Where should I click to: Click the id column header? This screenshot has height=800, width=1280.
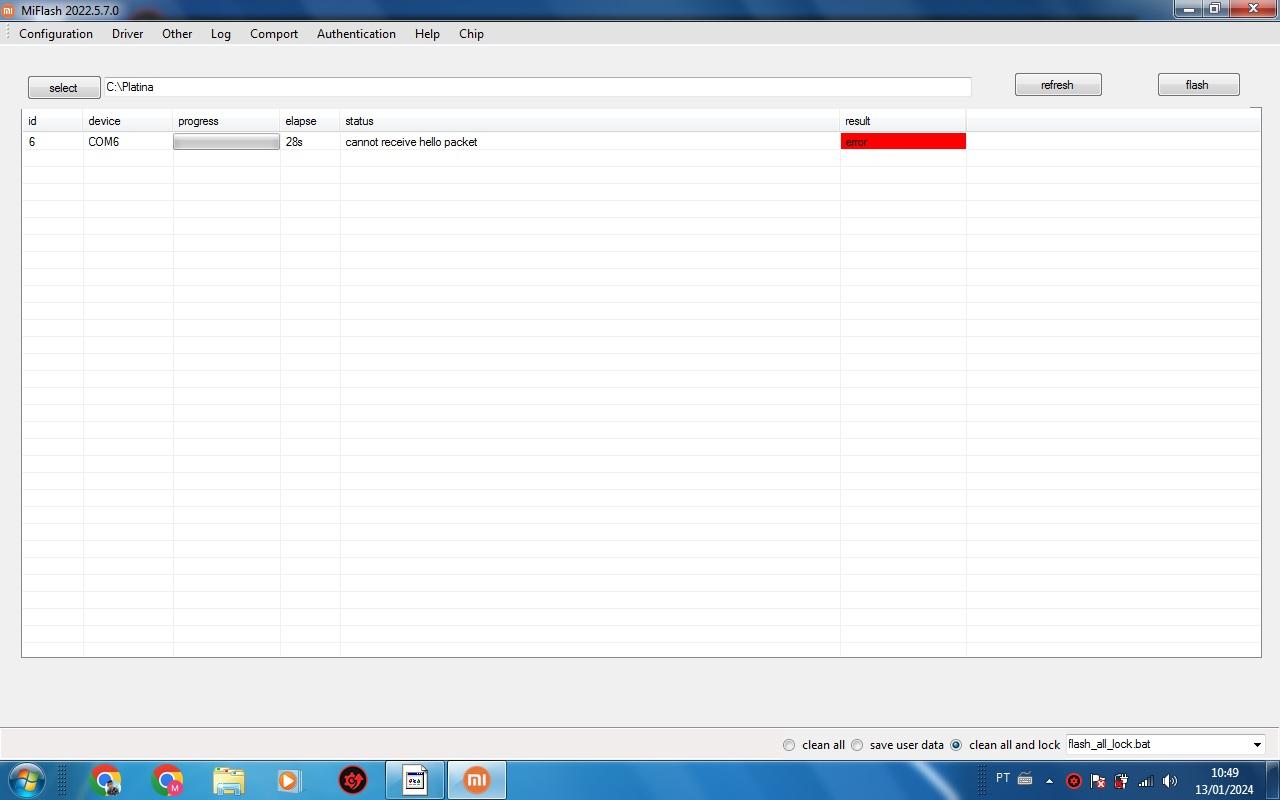click(53, 121)
